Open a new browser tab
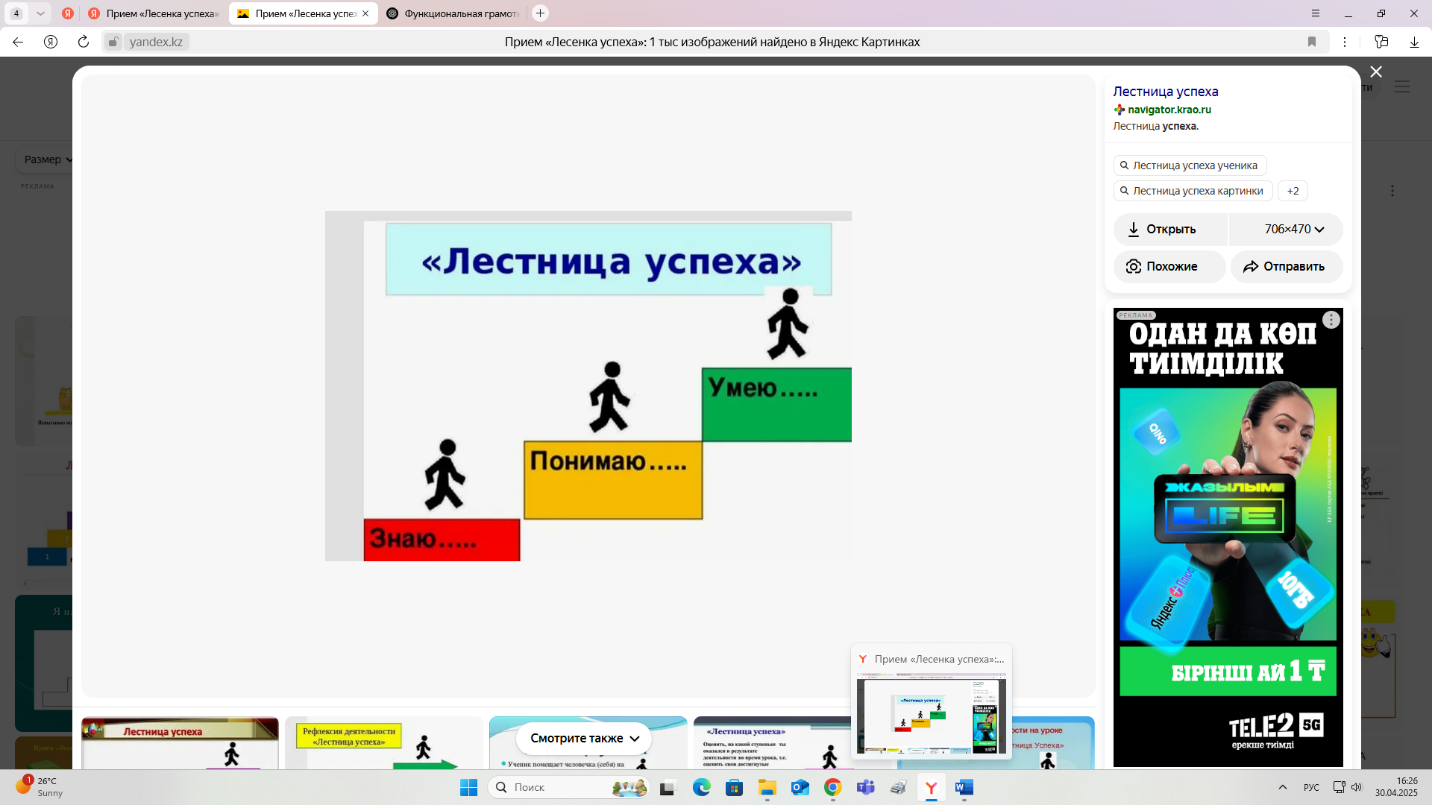Viewport: 1432px width, 805px height. click(x=540, y=13)
